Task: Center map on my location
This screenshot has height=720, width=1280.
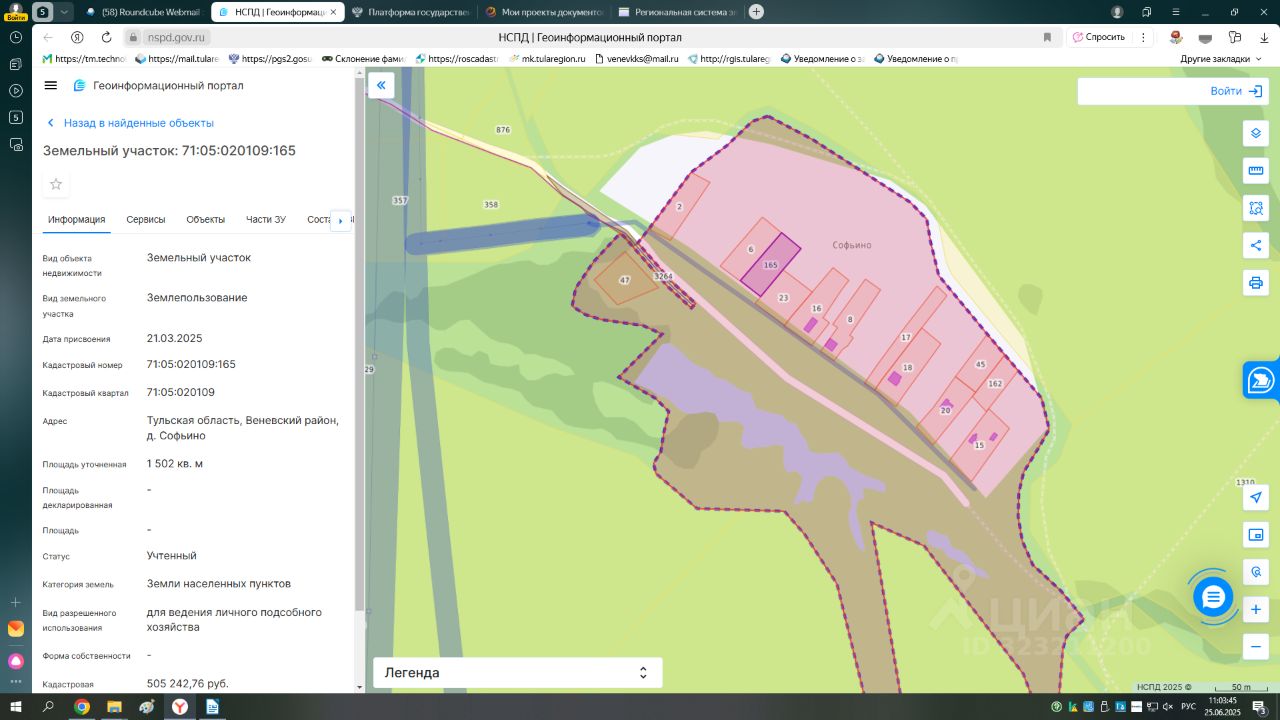Action: point(1256,498)
